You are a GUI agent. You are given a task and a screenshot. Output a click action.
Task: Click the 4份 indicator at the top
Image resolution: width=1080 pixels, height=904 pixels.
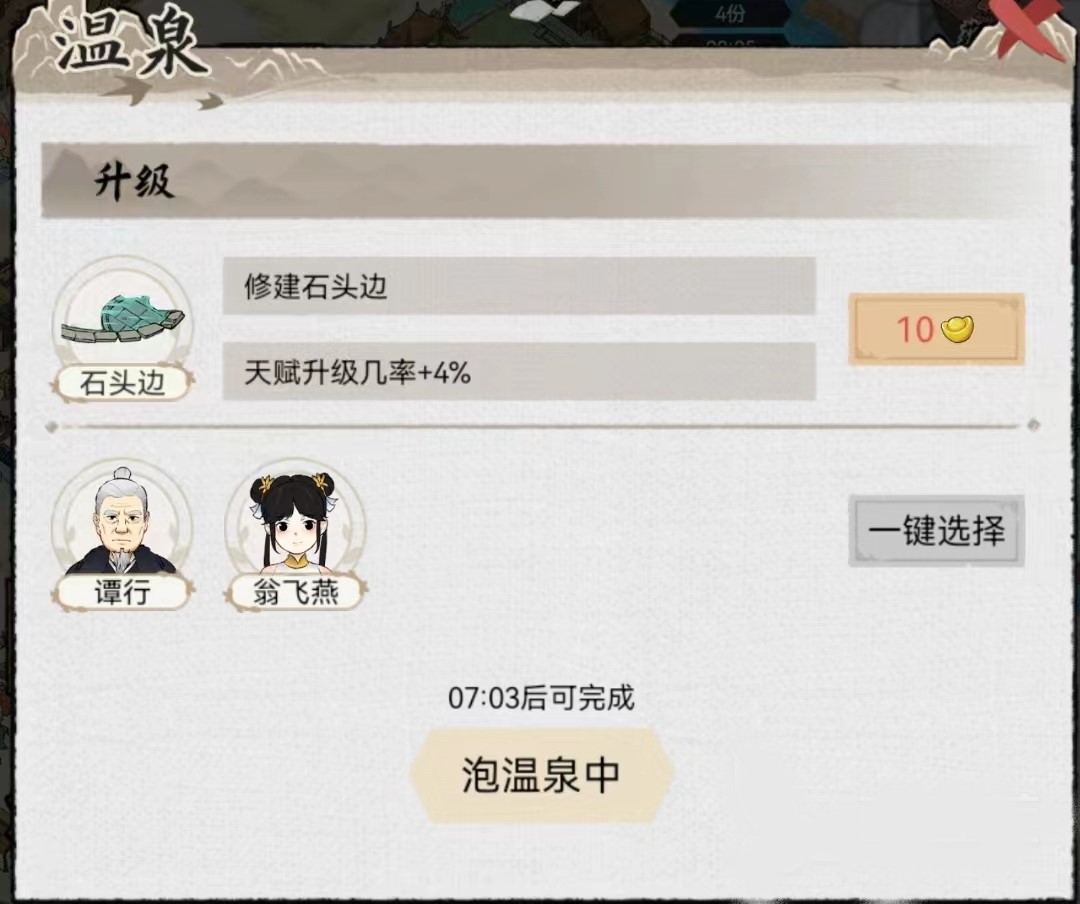pos(730,14)
